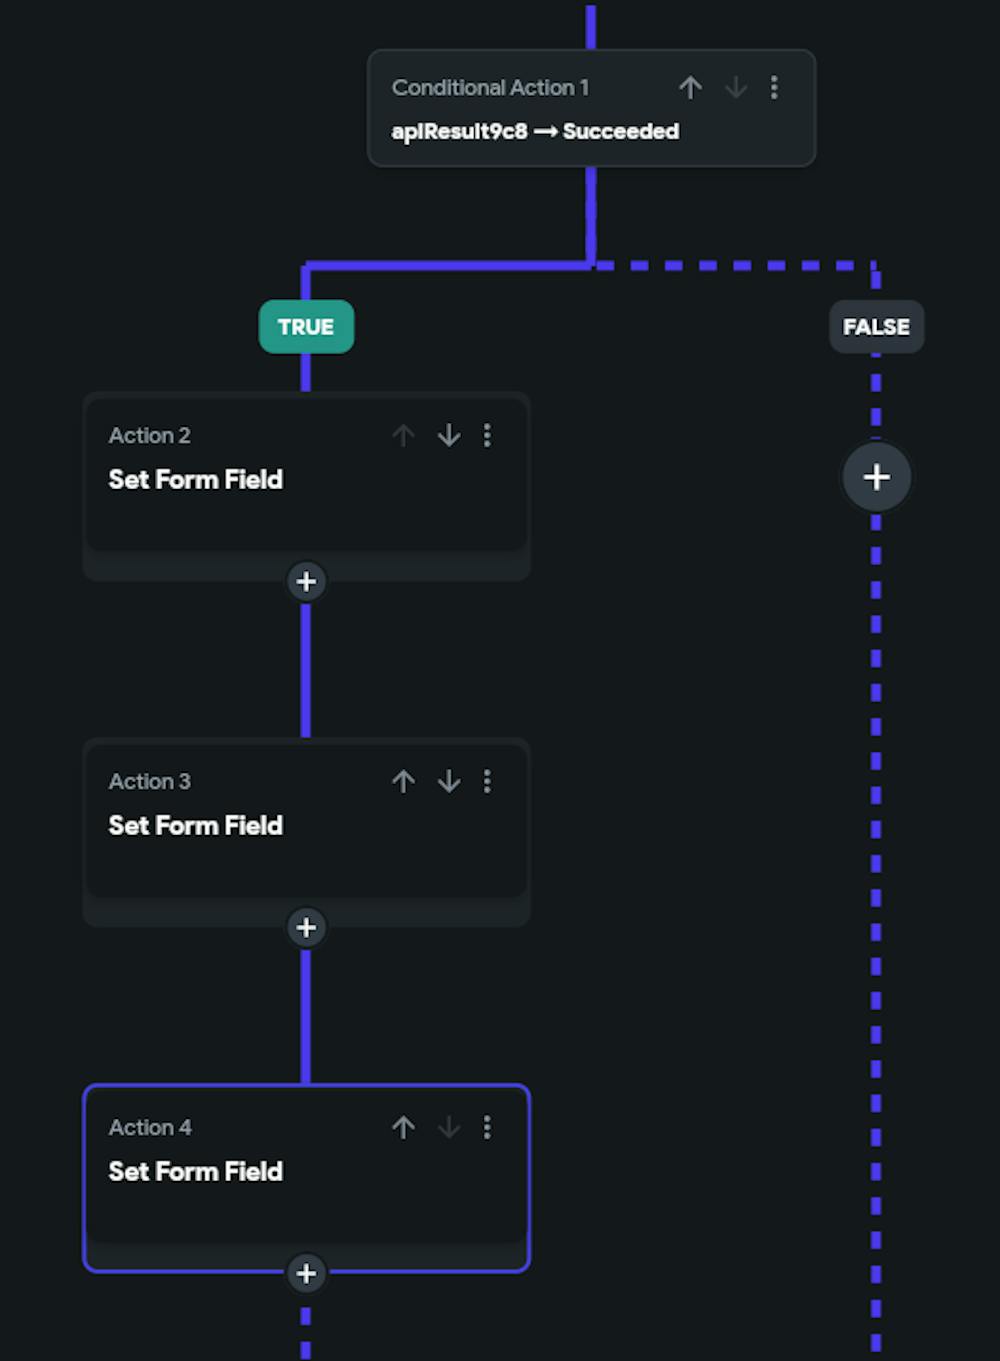Add action below Action 3
The width and height of the screenshot is (1000, 1361).
[x=306, y=927]
